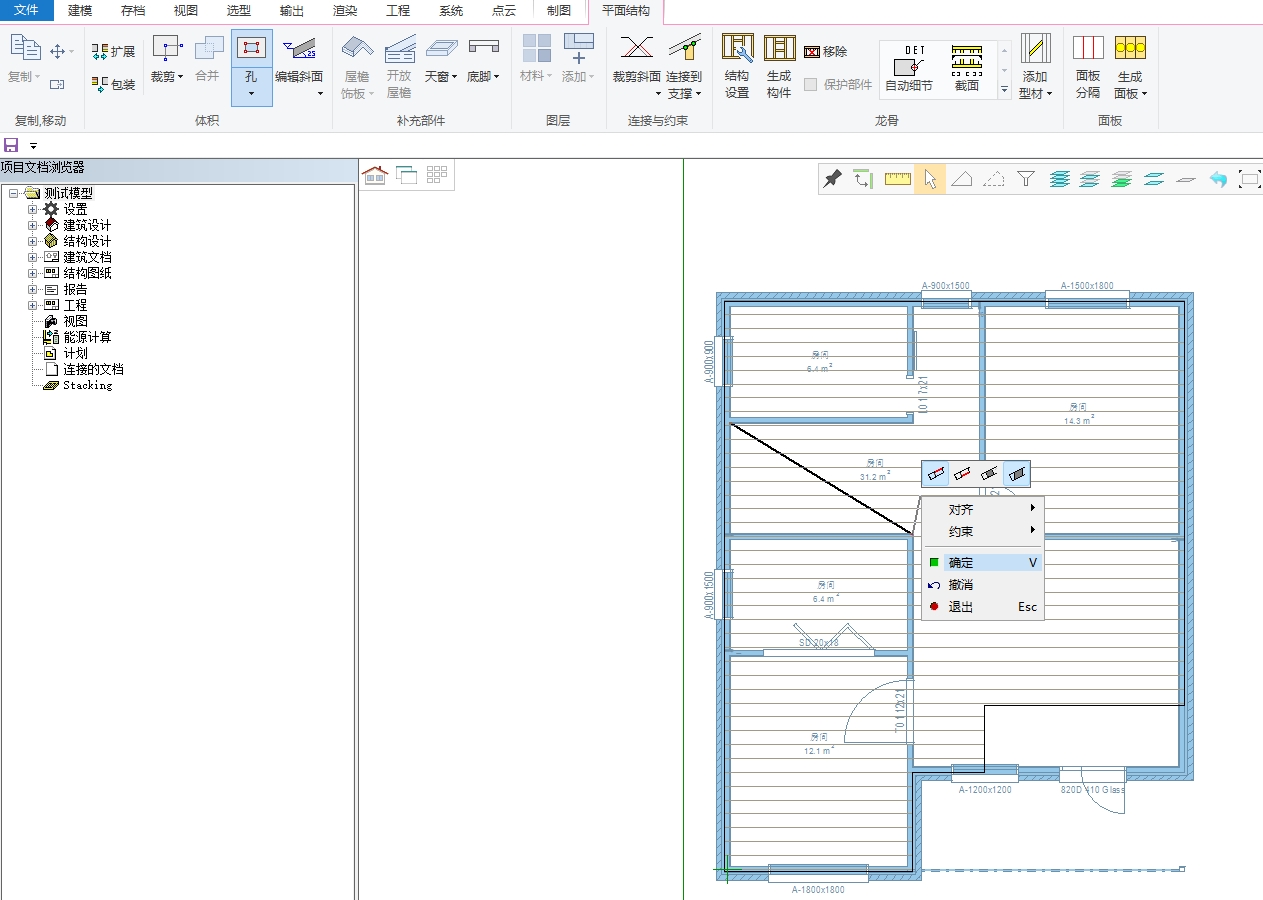Click 面板分隔 (Panel Split) icon
Screen dimensions: 1263x900
tap(1088, 47)
